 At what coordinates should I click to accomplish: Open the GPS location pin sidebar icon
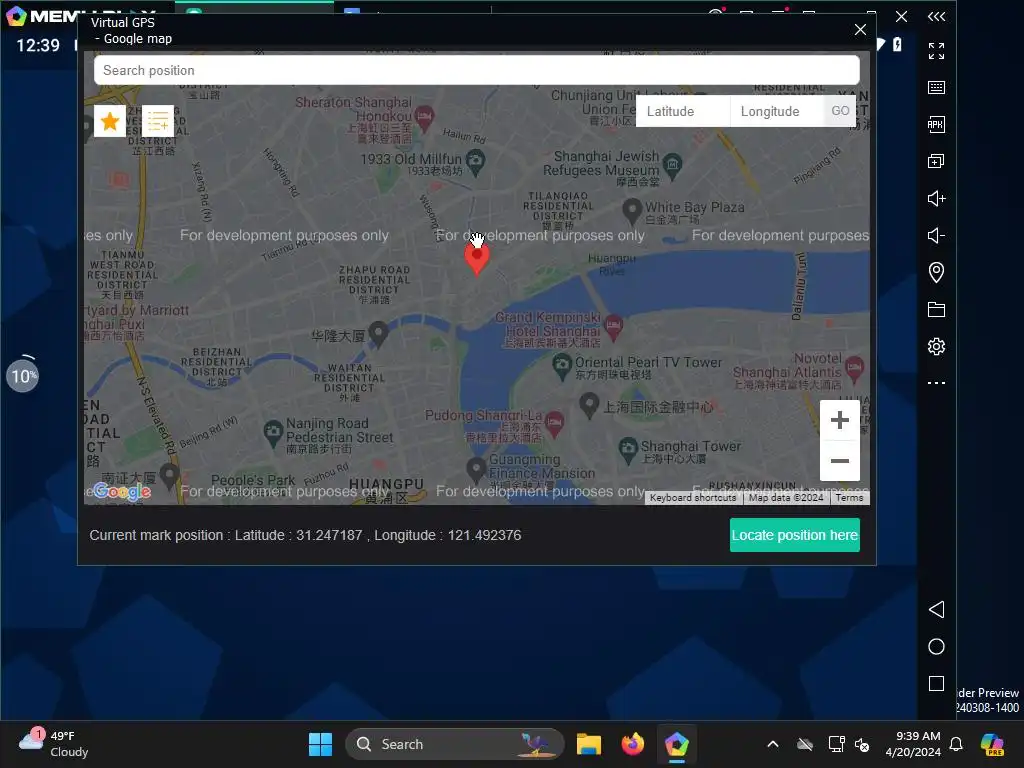(936, 272)
